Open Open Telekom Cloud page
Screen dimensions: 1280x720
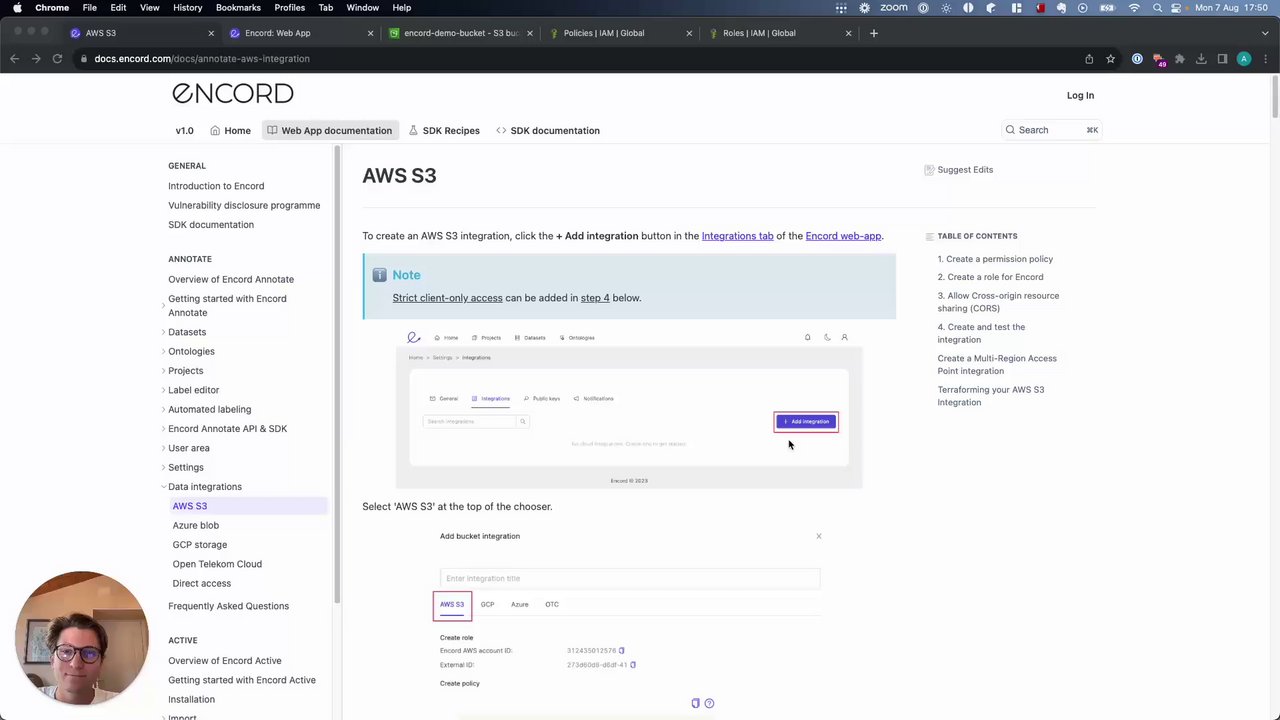[x=217, y=564]
